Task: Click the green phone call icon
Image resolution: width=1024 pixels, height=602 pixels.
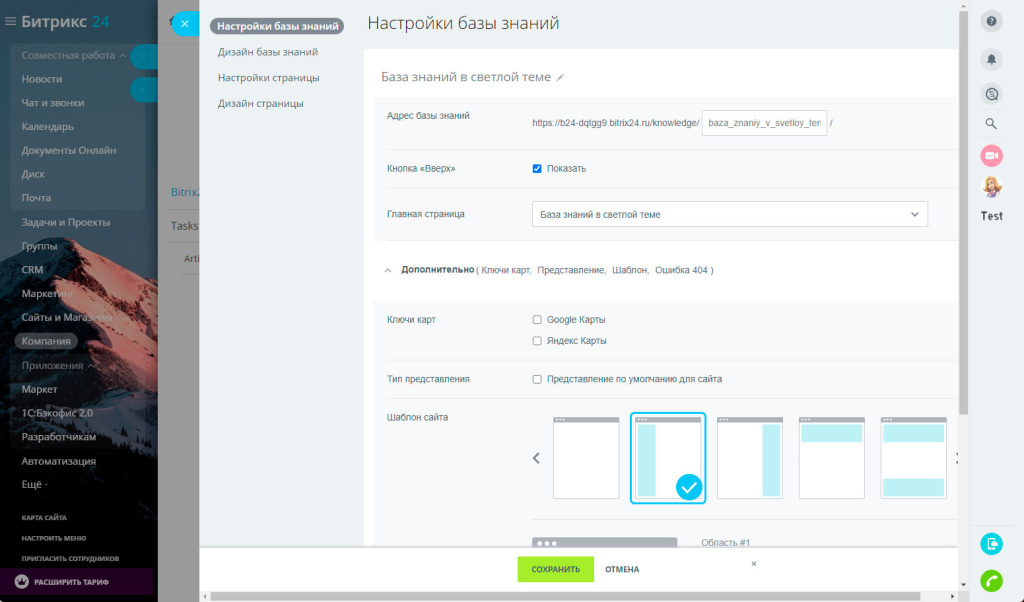Action: [991, 580]
